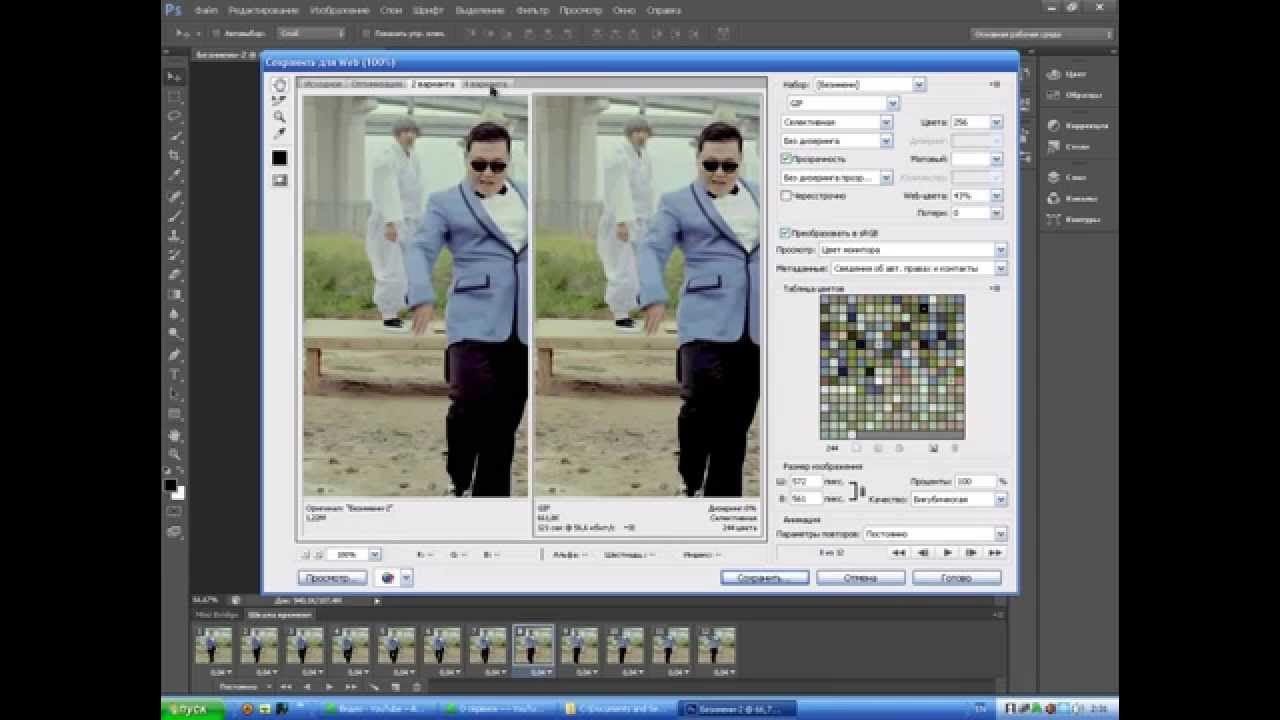Image resolution: width=1280 pixels, height=720 pixels.
Task: Click inside the color table grid
Action: tap(892, 366)
